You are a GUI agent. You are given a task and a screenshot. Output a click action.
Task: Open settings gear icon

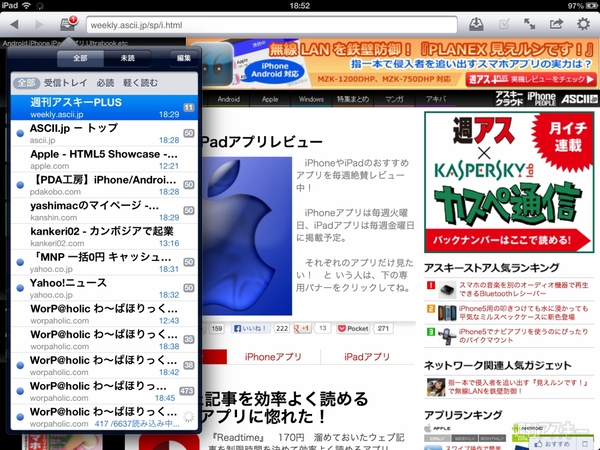point(583,24)
